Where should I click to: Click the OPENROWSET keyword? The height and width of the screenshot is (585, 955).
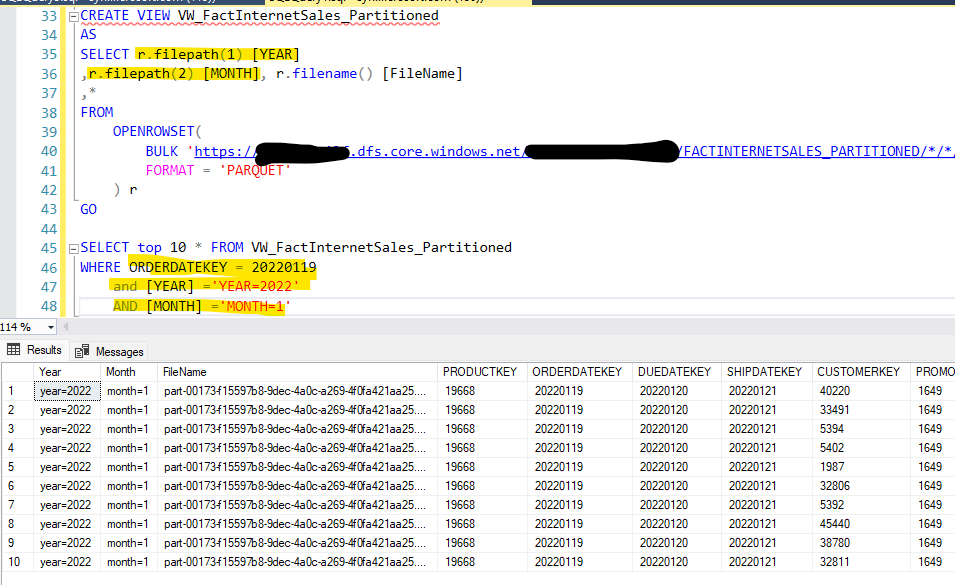coord(153,131)
